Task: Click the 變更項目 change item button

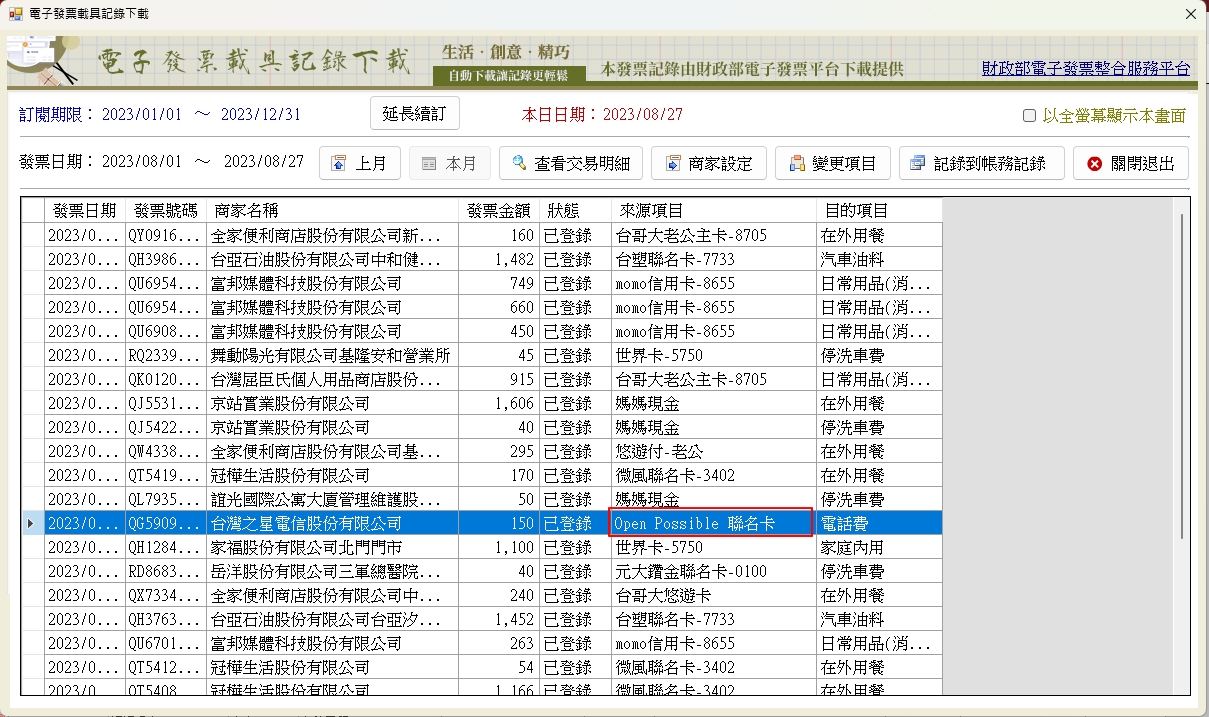Action: pos(832,163)
